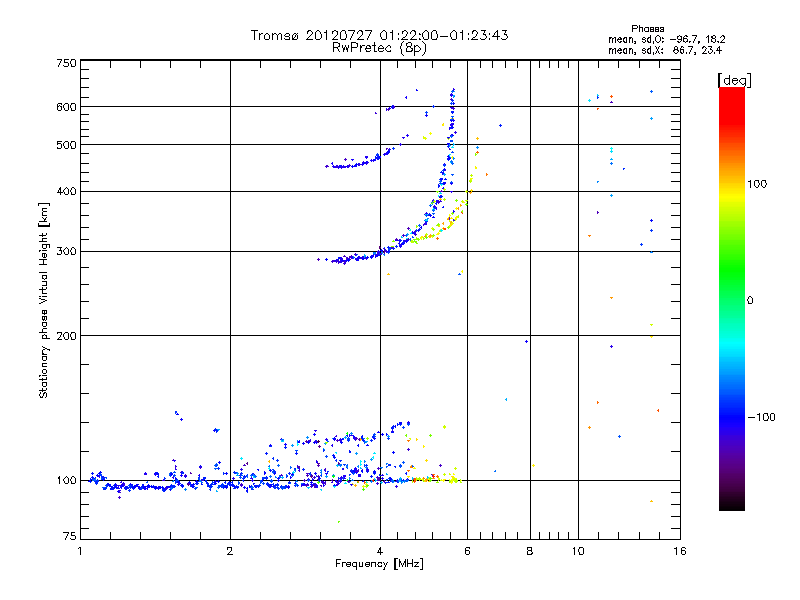Click the y-axis '500' tick label
Image resolution: width=800 pixels, height=600 pixels.
tap(66, 145)
